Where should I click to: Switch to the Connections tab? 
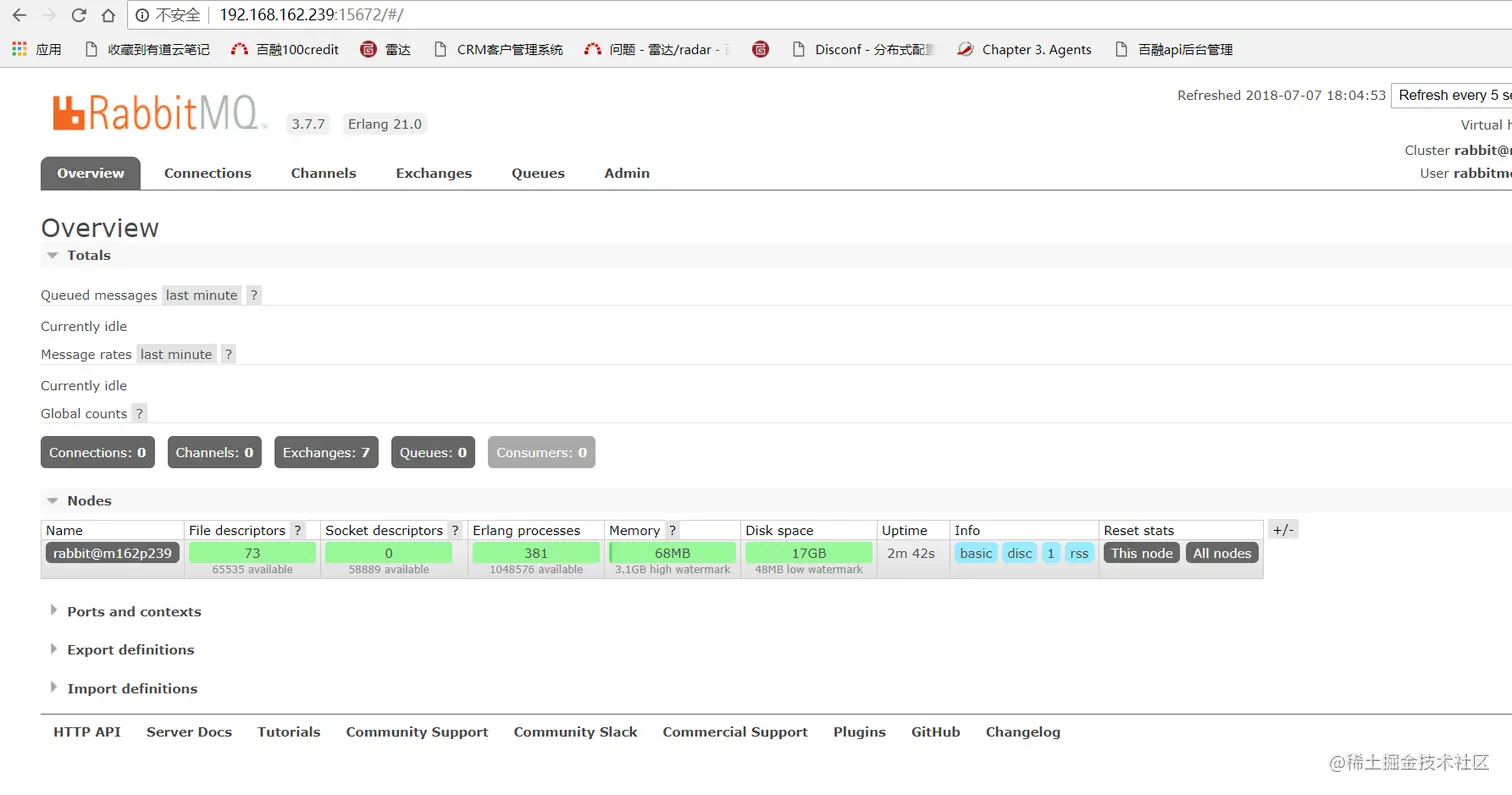[x=208, y=173]
